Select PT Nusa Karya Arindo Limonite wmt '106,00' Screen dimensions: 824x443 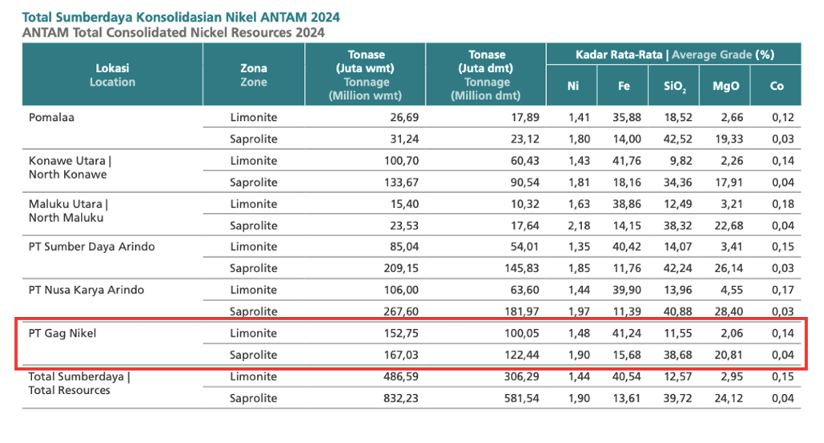pos(401,290)
